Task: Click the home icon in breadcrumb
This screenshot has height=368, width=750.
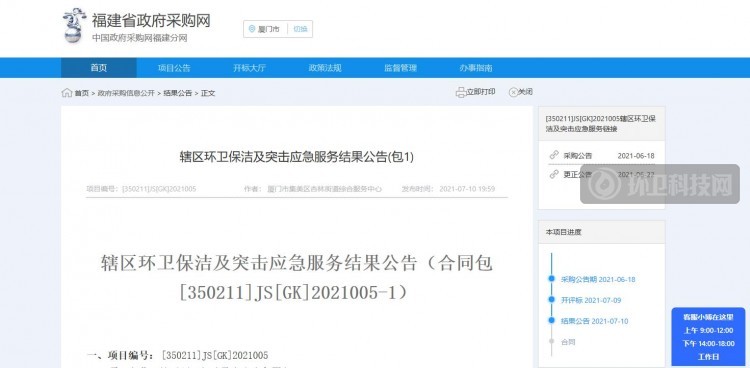Action: click(66, 93)
